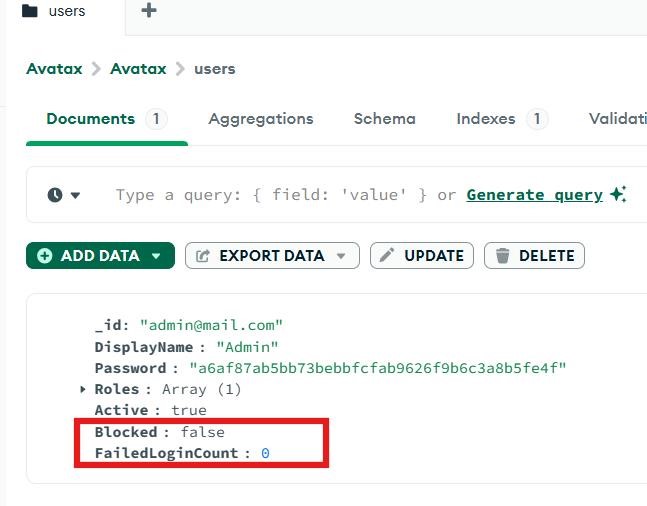Click the query history clock icon

(56, 195)
